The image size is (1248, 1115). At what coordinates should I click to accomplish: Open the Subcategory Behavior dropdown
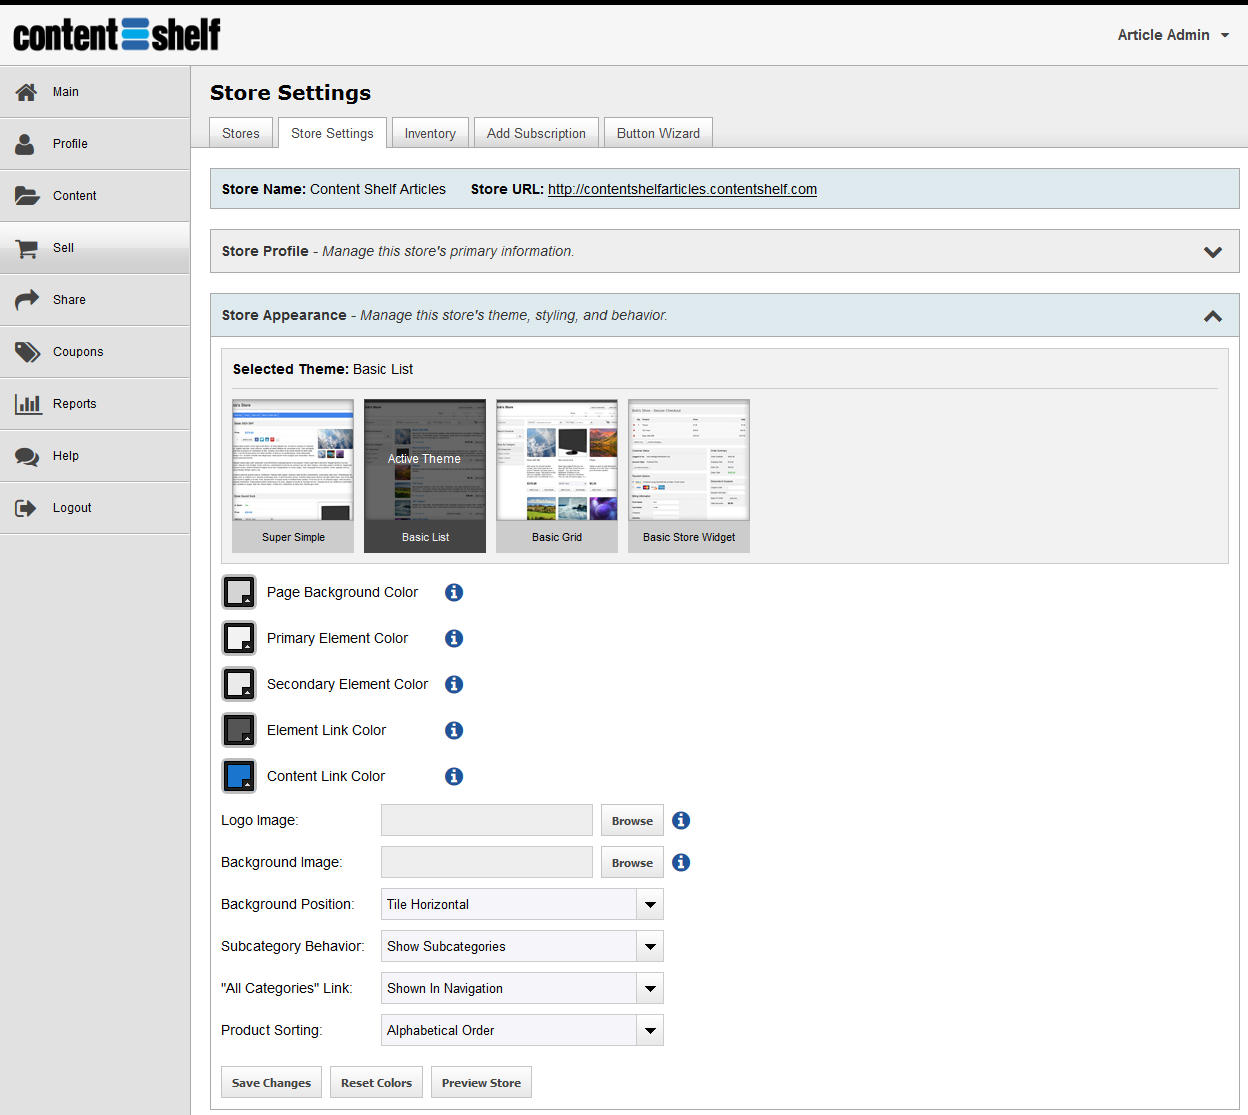[522, 946]
